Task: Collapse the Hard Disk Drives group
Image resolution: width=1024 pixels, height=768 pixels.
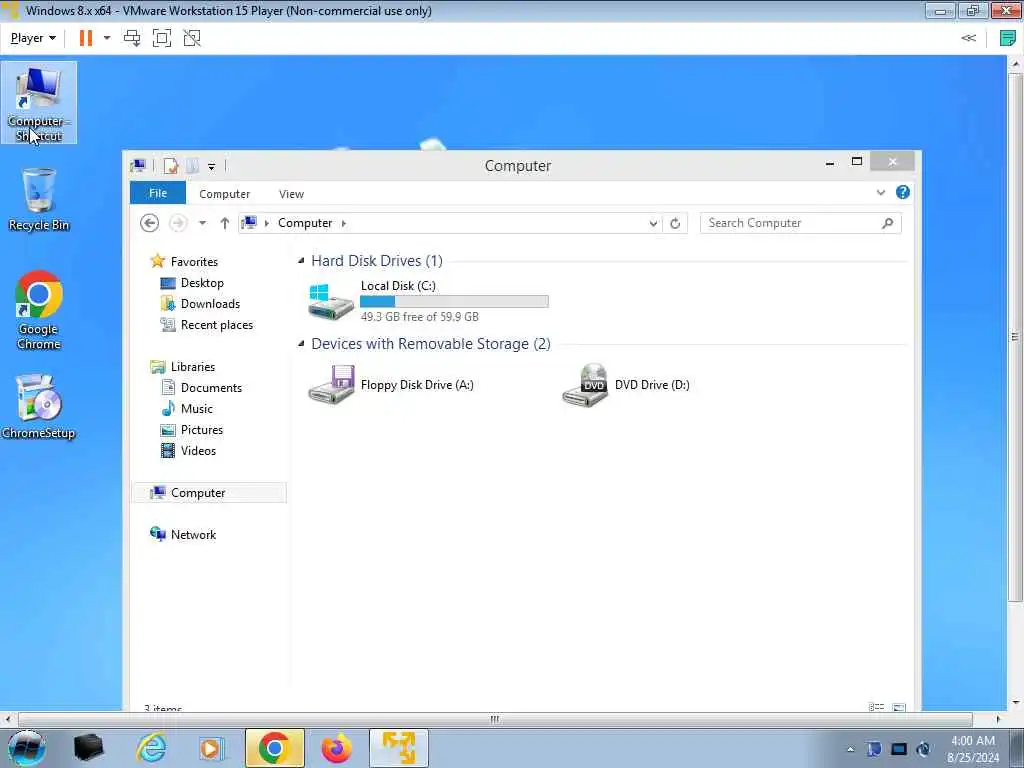Action: pos(301,261)
